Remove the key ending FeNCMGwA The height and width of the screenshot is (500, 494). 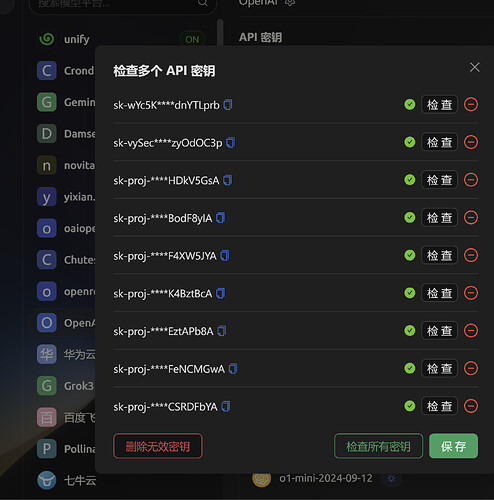point(471,368)
